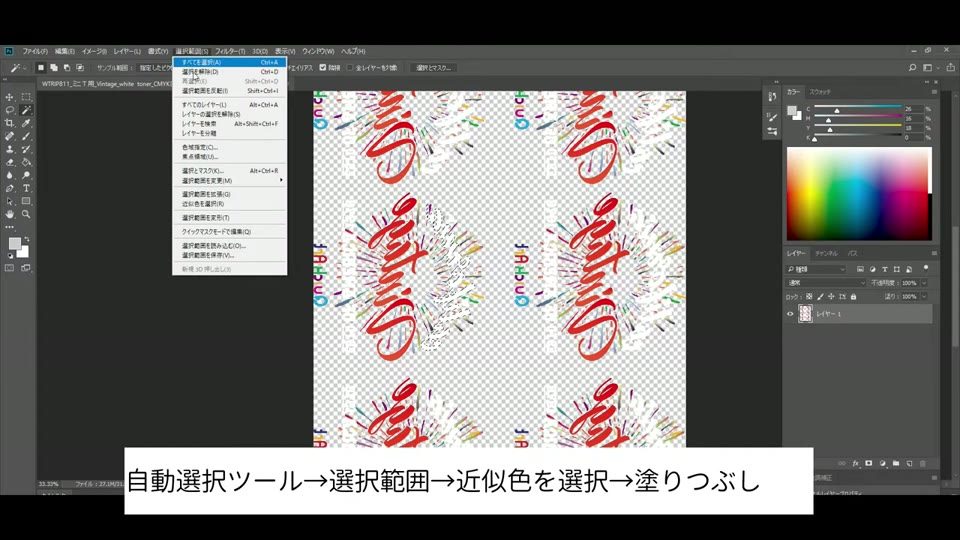Viewport: 960px width, 540px height.
Task: Choose 選択を解除(D) in the menu
Action: 230,72
